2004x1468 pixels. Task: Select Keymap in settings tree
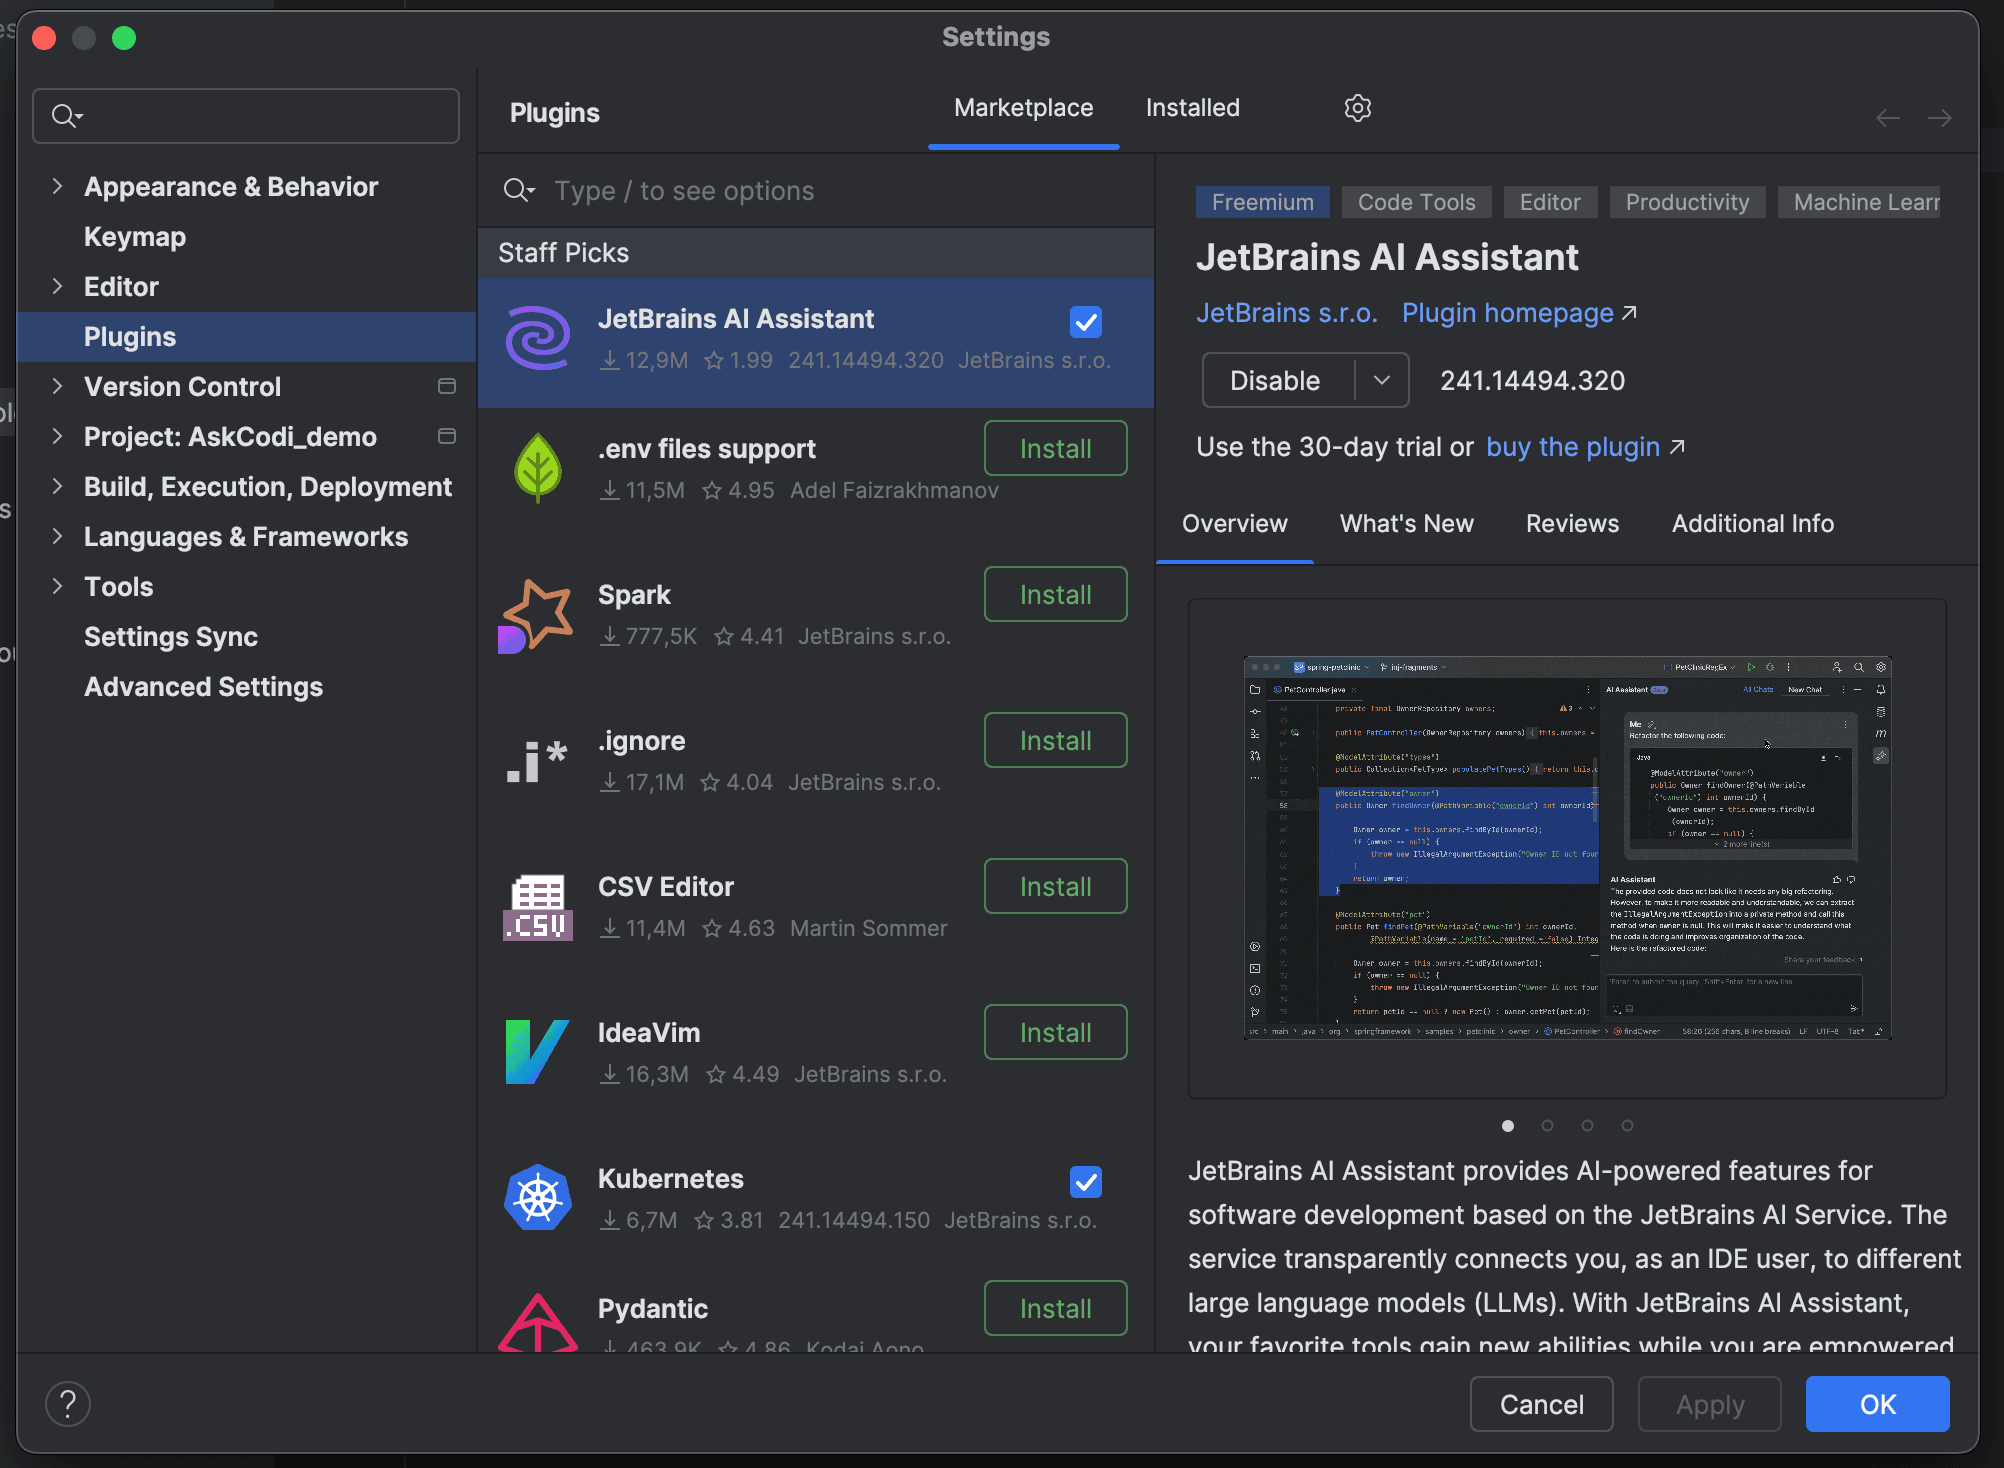tap(135, 237)
